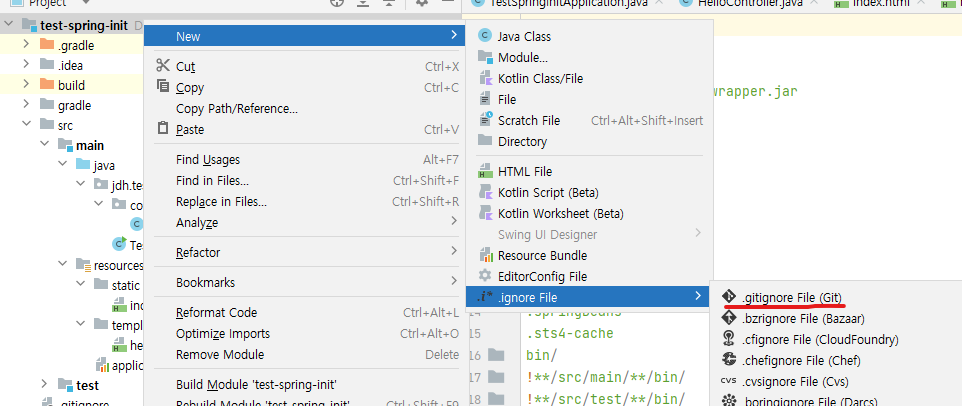Open the New submenu entry
The image size is (962, 406).
coord(306,36)
